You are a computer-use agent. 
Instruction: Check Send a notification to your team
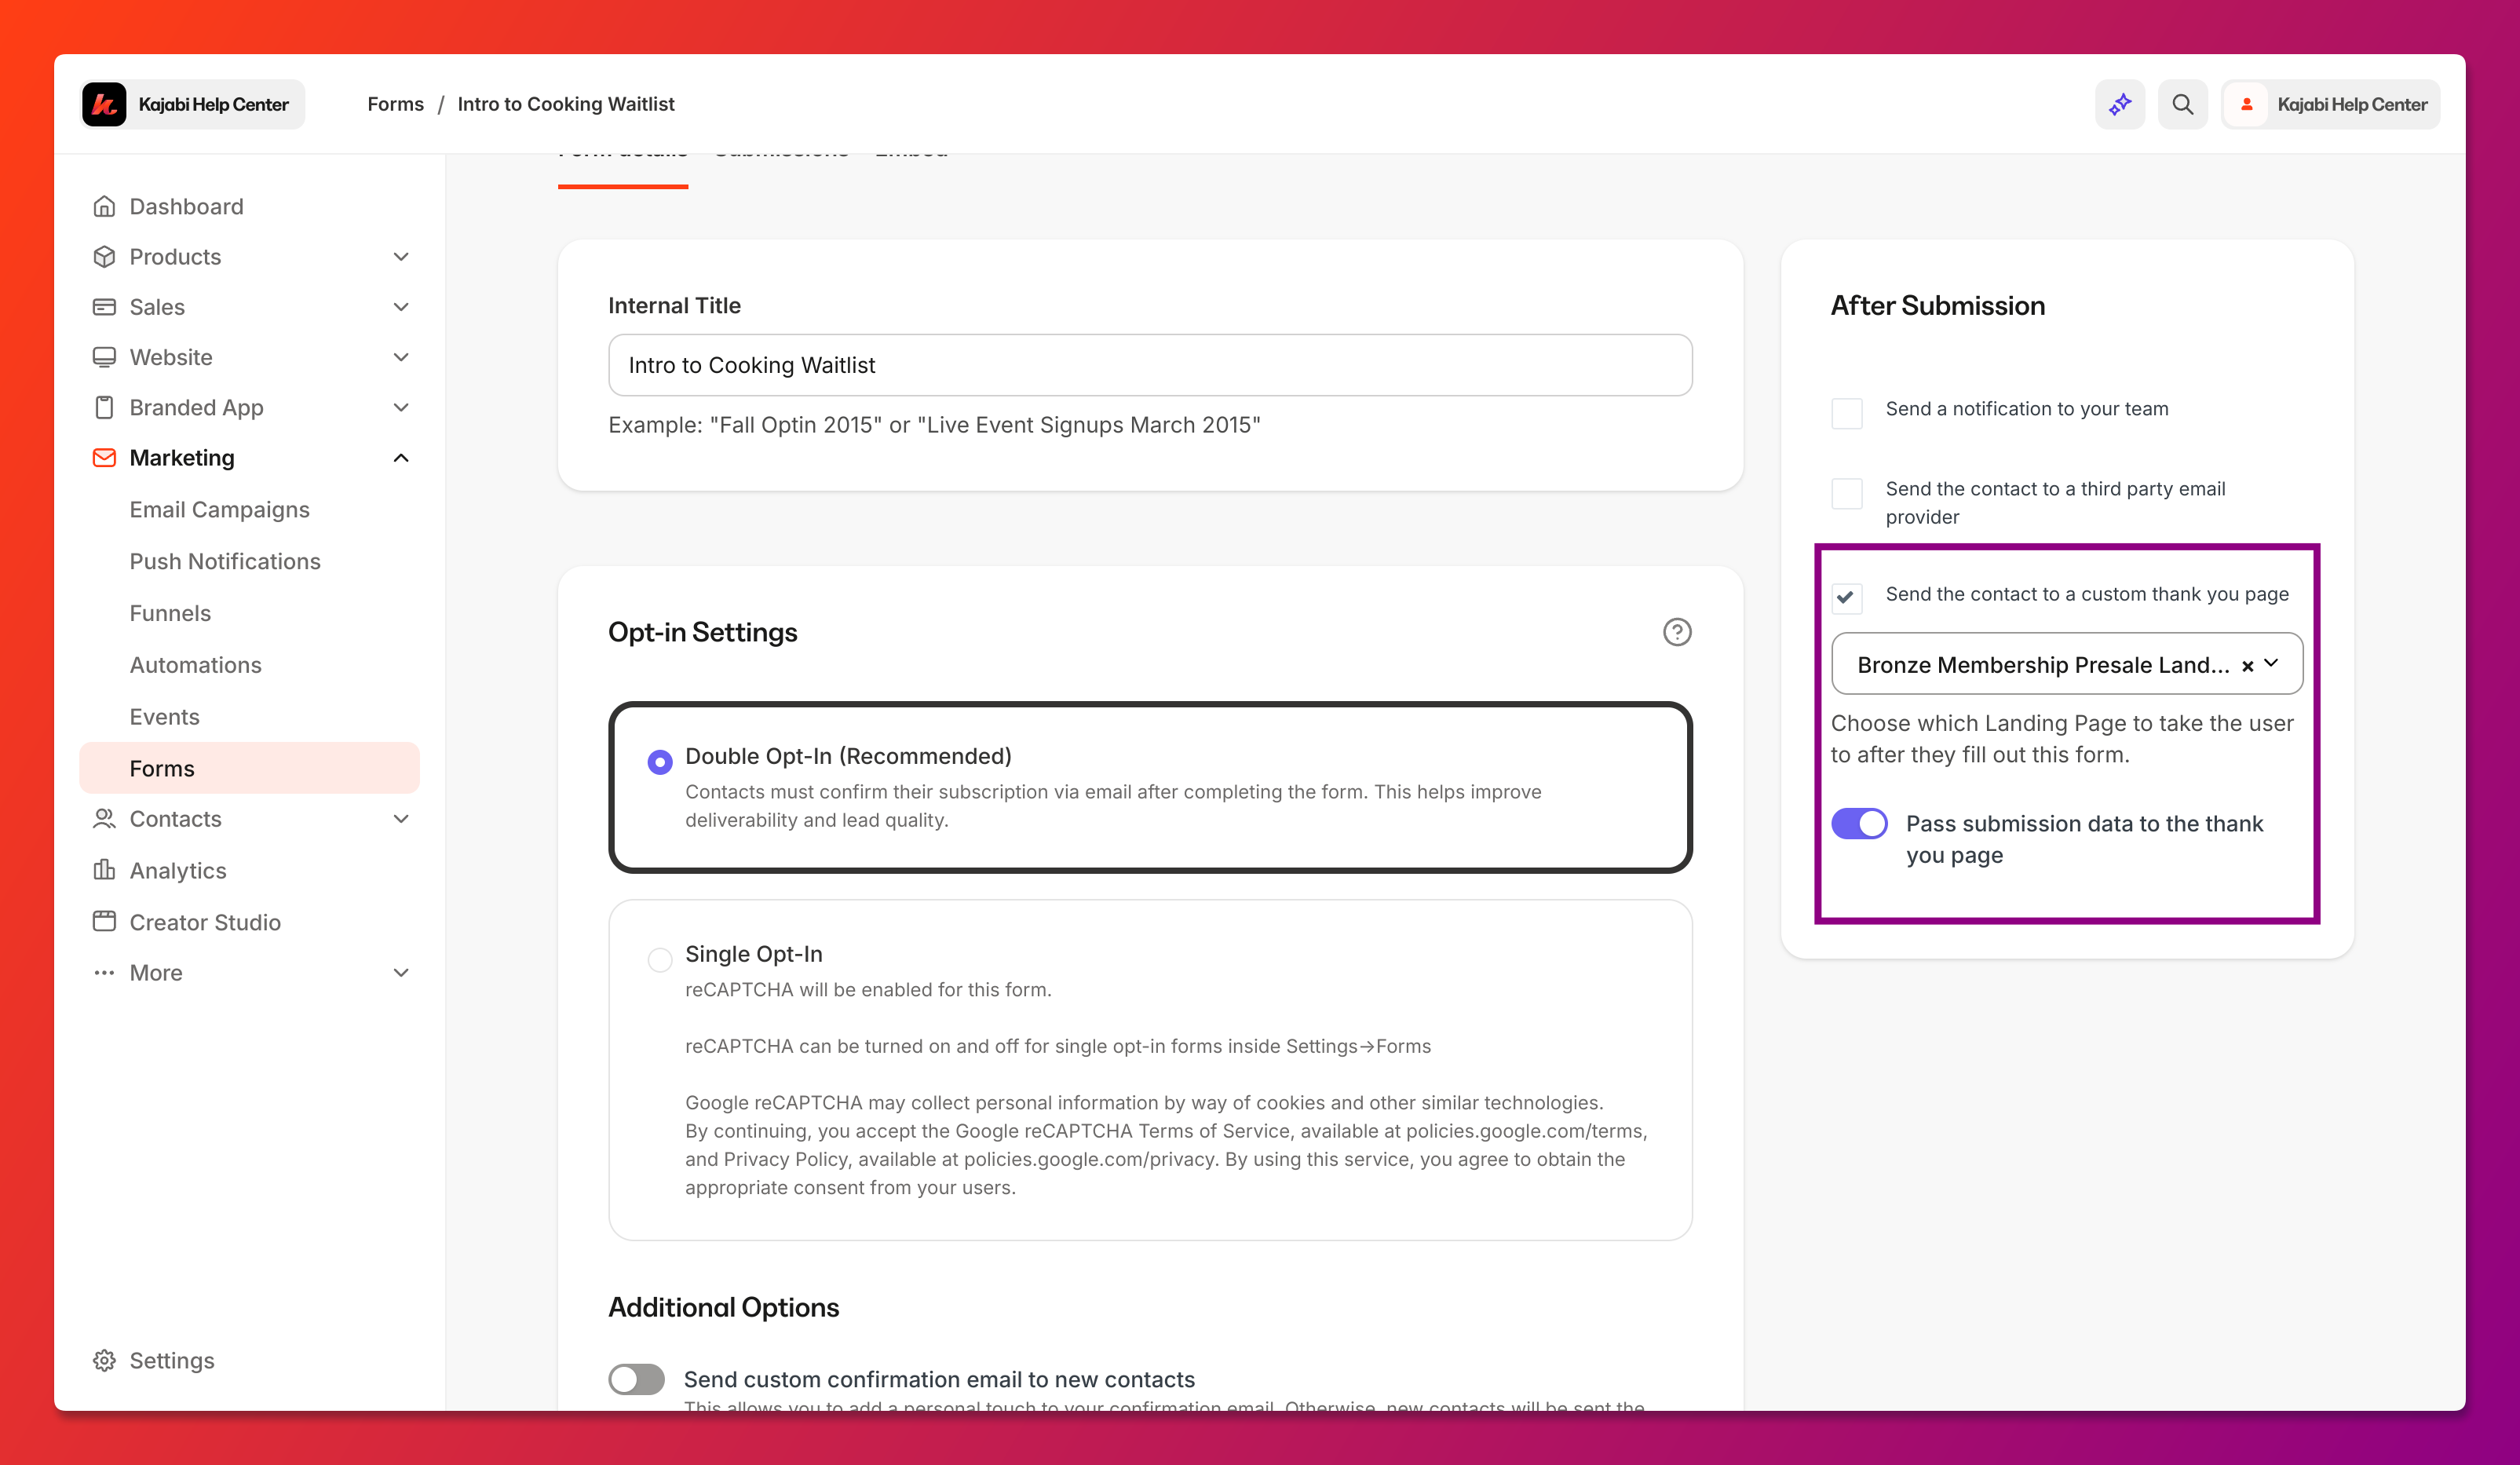[x=1846, y=412]
